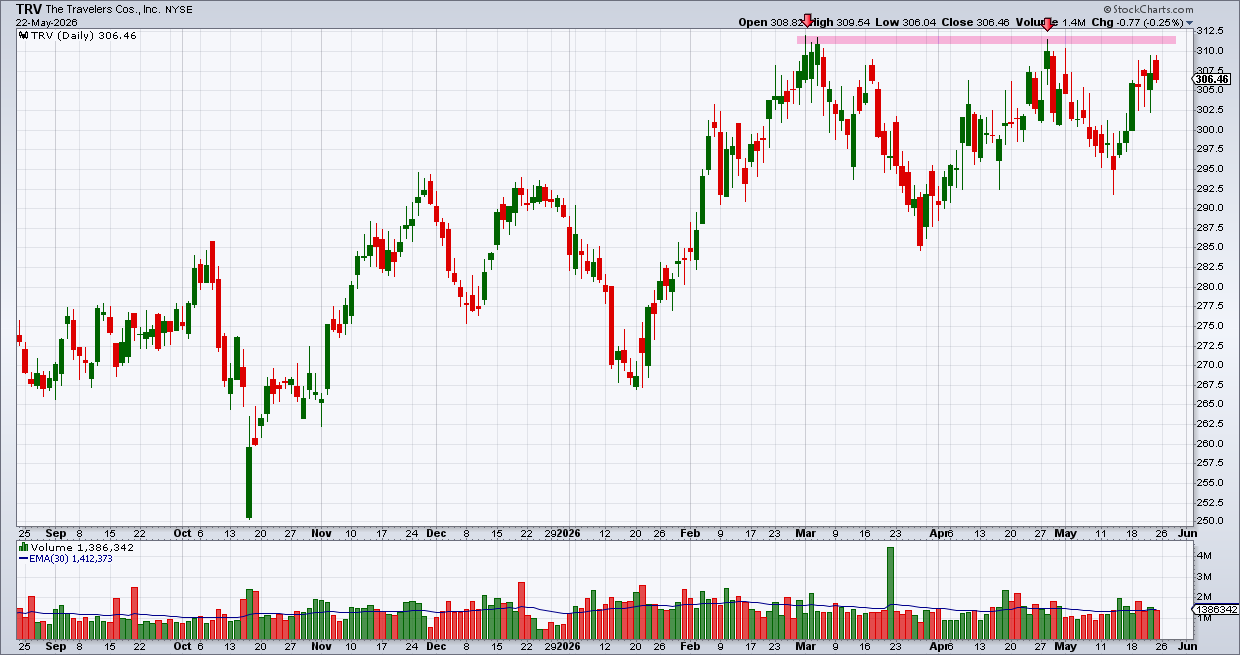
Task: Click the 280.0 price axis label
Action: coord(1208,287)
